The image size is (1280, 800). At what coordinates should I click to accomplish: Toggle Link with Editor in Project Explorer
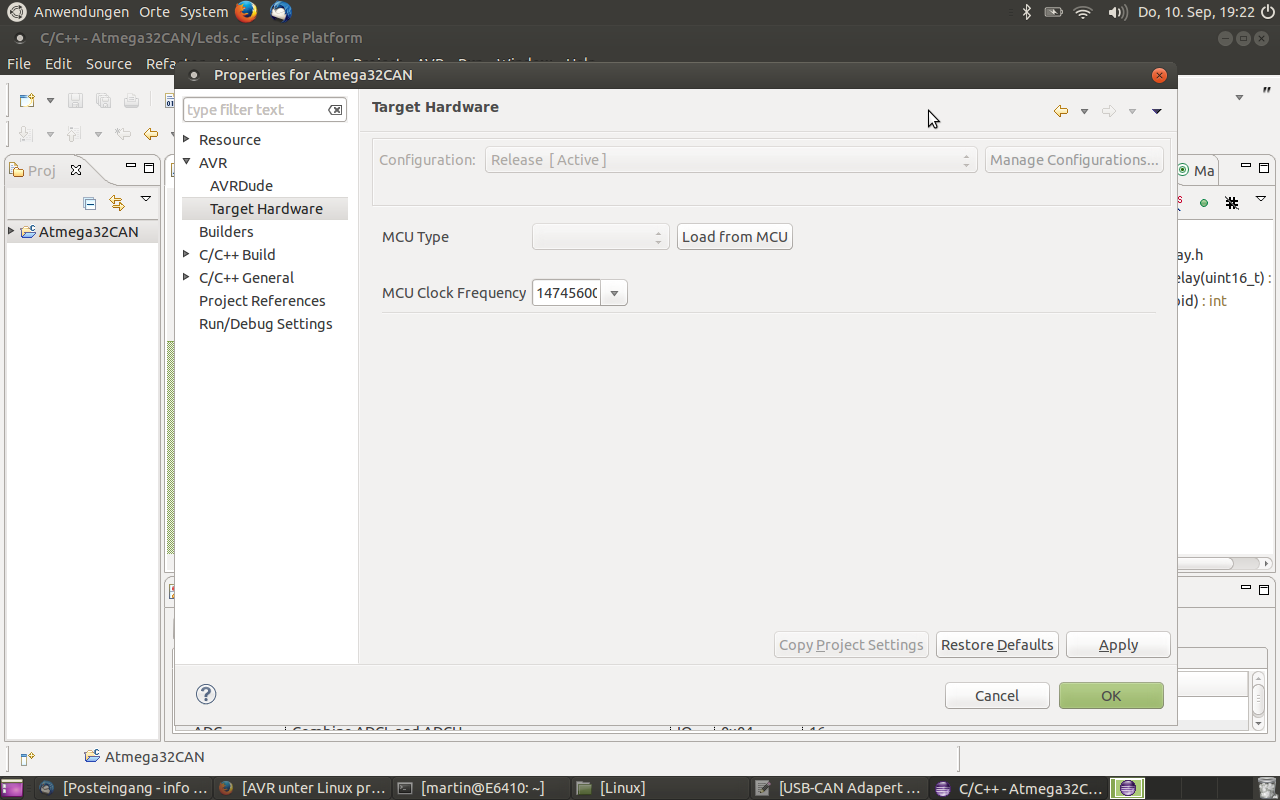(x=117, y=203)
